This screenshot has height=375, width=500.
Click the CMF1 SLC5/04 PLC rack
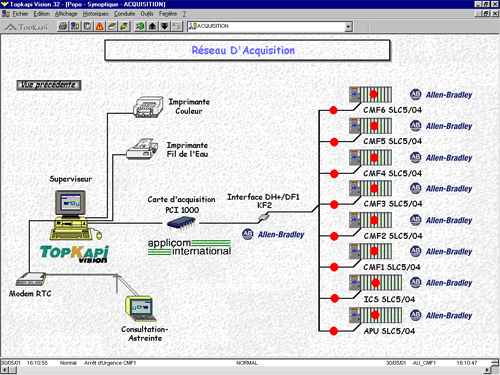point(370,251)
